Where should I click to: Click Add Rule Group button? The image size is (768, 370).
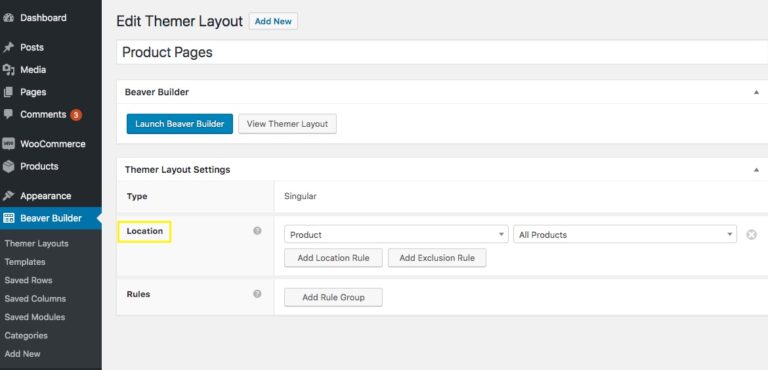[333, 297]
